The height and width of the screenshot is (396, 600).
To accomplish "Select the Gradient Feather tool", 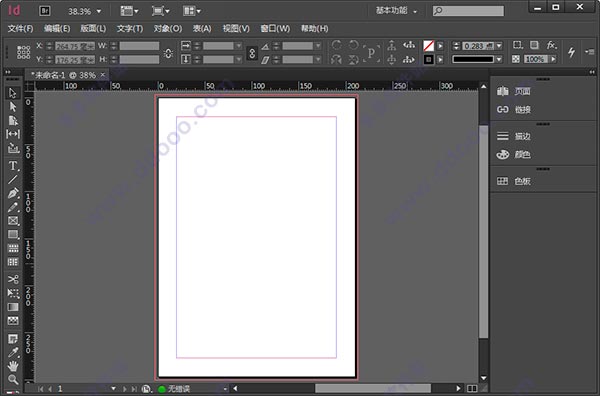I will tap(13, 321).
